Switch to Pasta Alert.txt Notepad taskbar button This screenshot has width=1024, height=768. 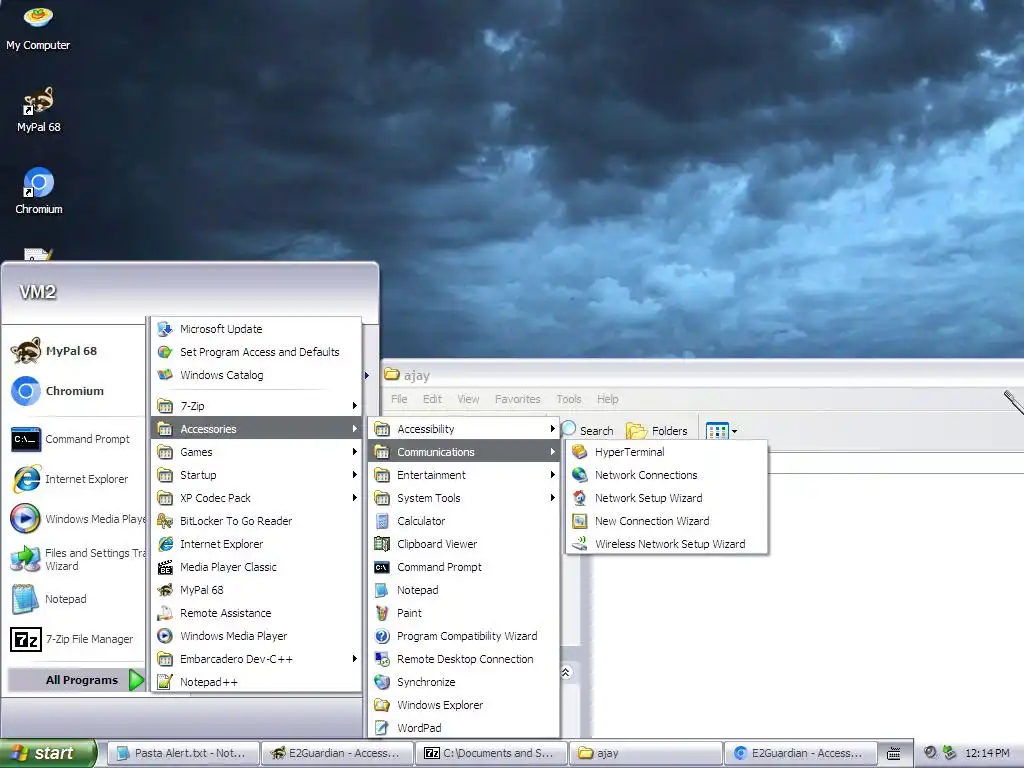pos(182,753)
